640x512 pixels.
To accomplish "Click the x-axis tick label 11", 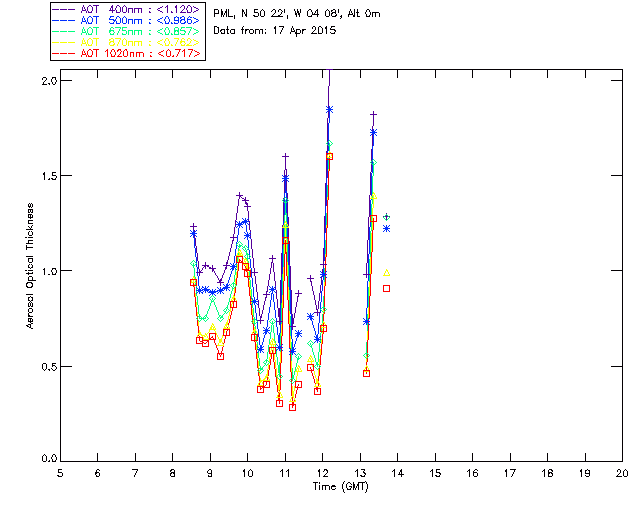I will point(285,473).
